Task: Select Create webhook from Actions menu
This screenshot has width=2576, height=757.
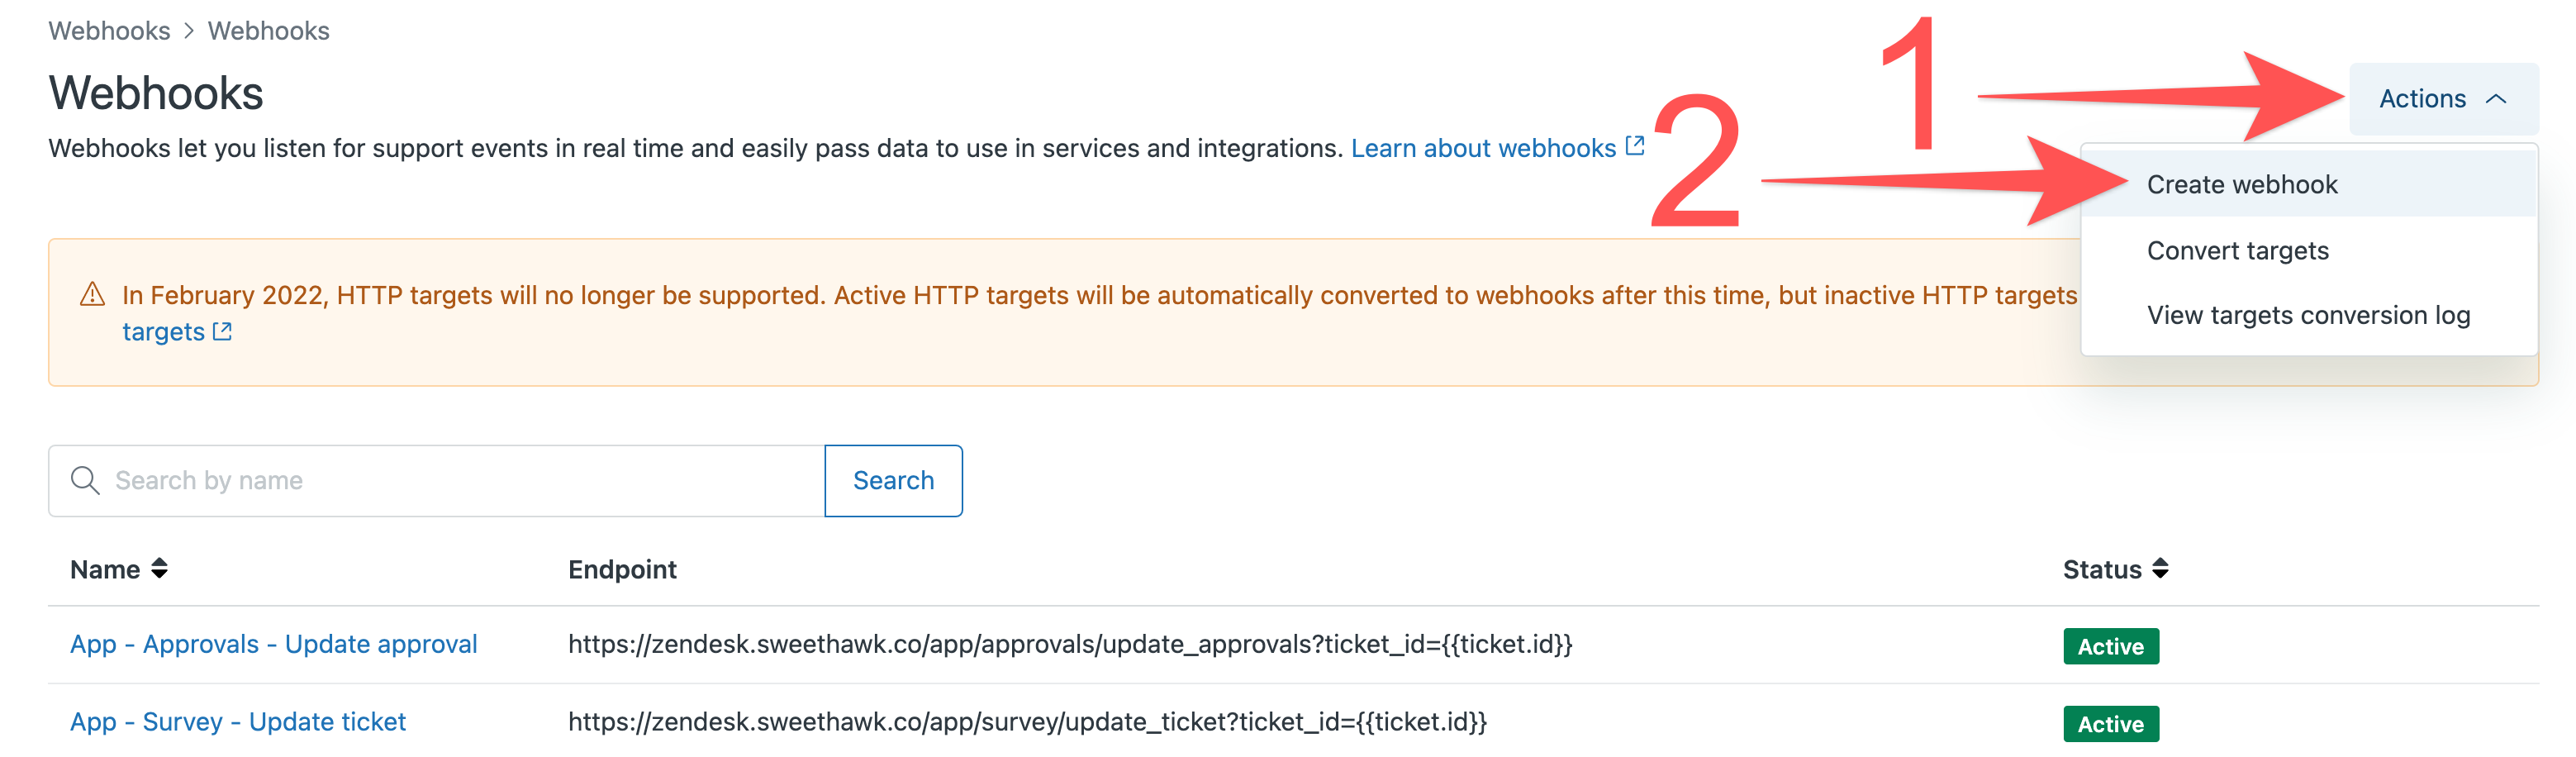Action: pos(2241,185)
